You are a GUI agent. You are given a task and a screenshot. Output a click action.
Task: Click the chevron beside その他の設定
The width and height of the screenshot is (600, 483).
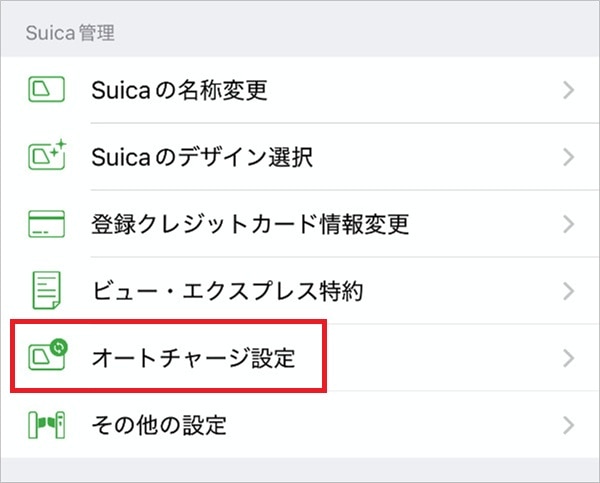[x=569, y=424]
